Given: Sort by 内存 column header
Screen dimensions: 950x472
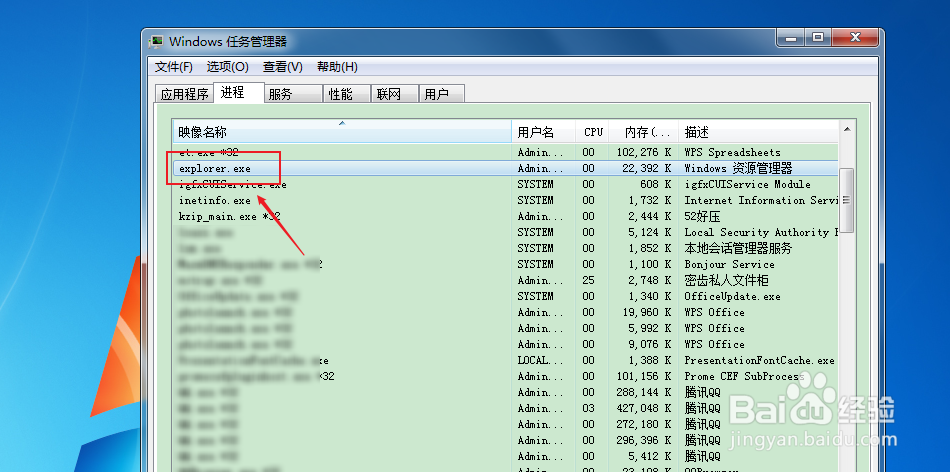Looking at the screenshot, I should pos(644,131).
